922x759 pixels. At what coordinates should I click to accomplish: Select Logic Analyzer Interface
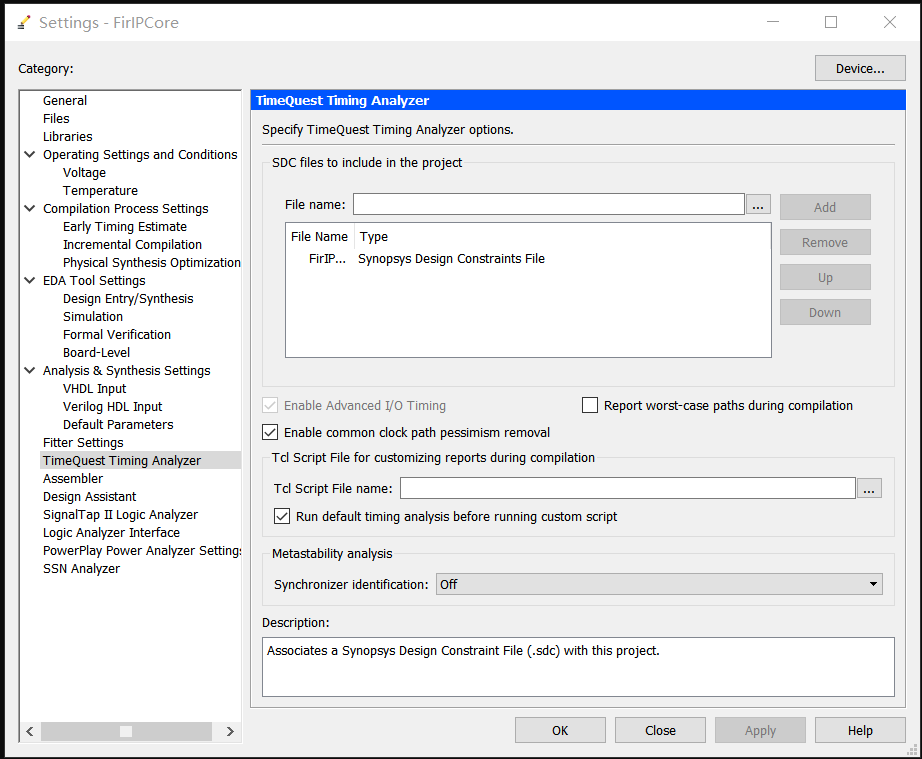click(111, 533)
